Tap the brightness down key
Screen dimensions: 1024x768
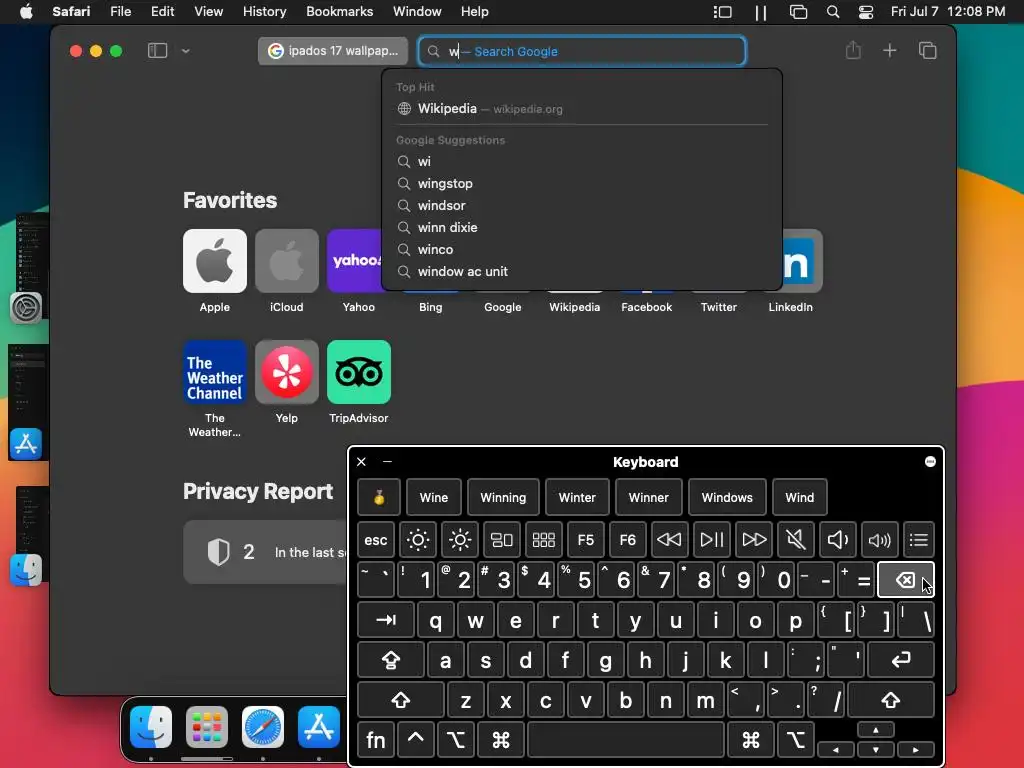pos(418,540)
